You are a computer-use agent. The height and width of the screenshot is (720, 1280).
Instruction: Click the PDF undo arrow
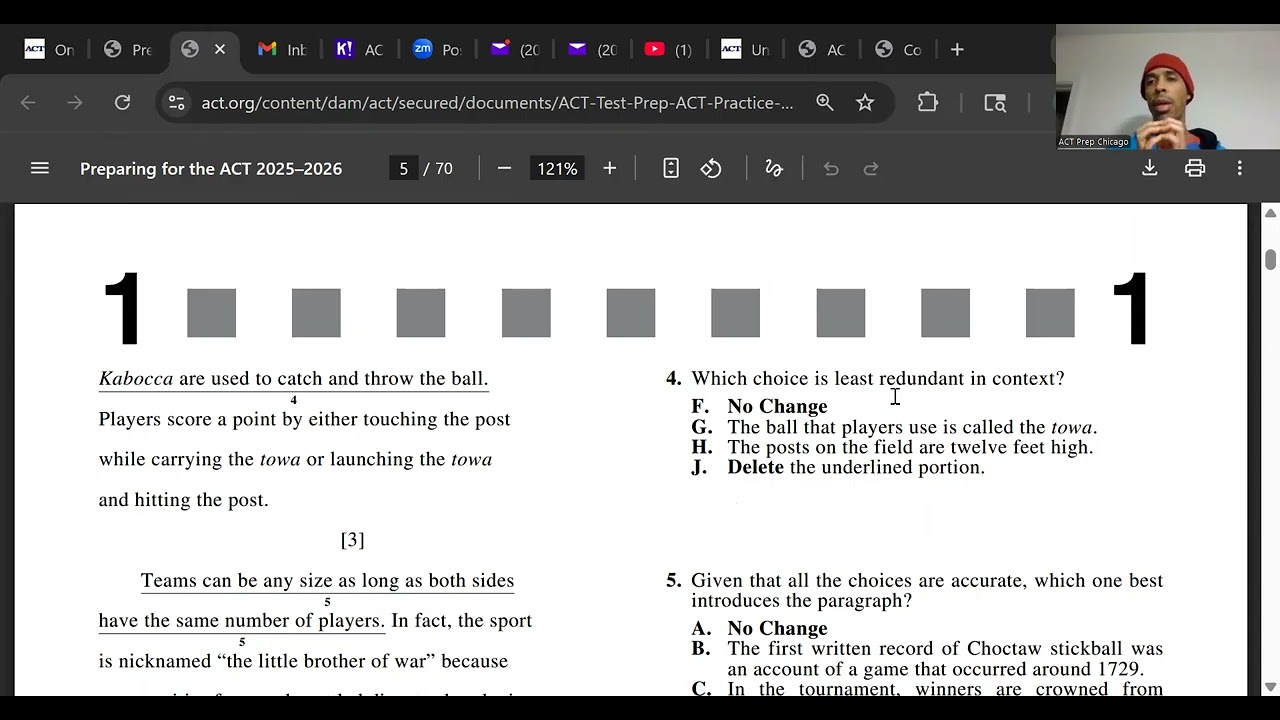tap(831, 168)
